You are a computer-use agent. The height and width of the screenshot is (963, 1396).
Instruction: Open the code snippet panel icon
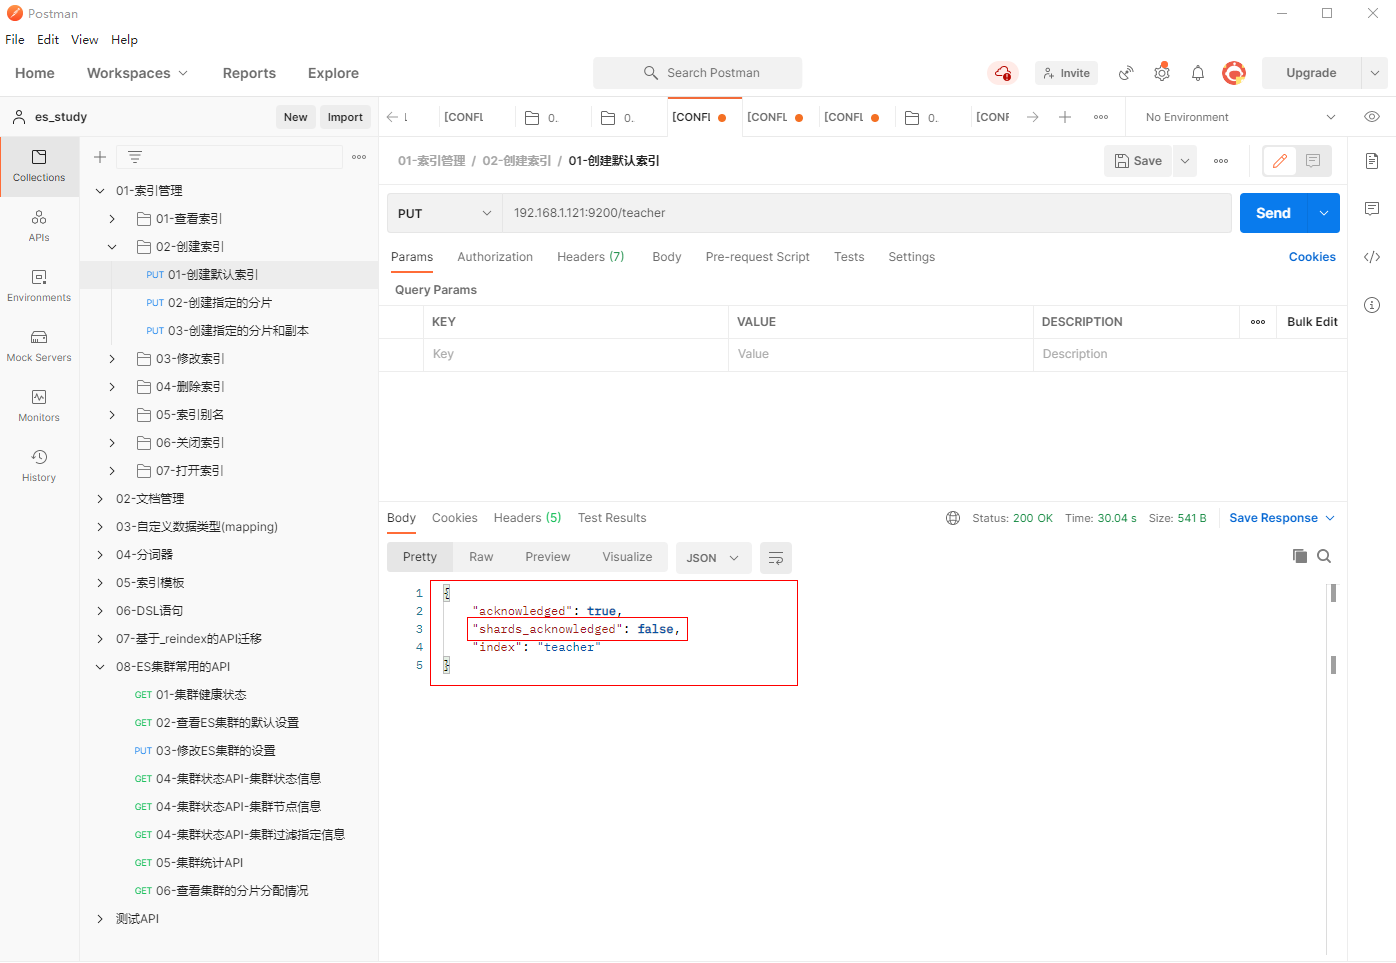[1372, 257]
